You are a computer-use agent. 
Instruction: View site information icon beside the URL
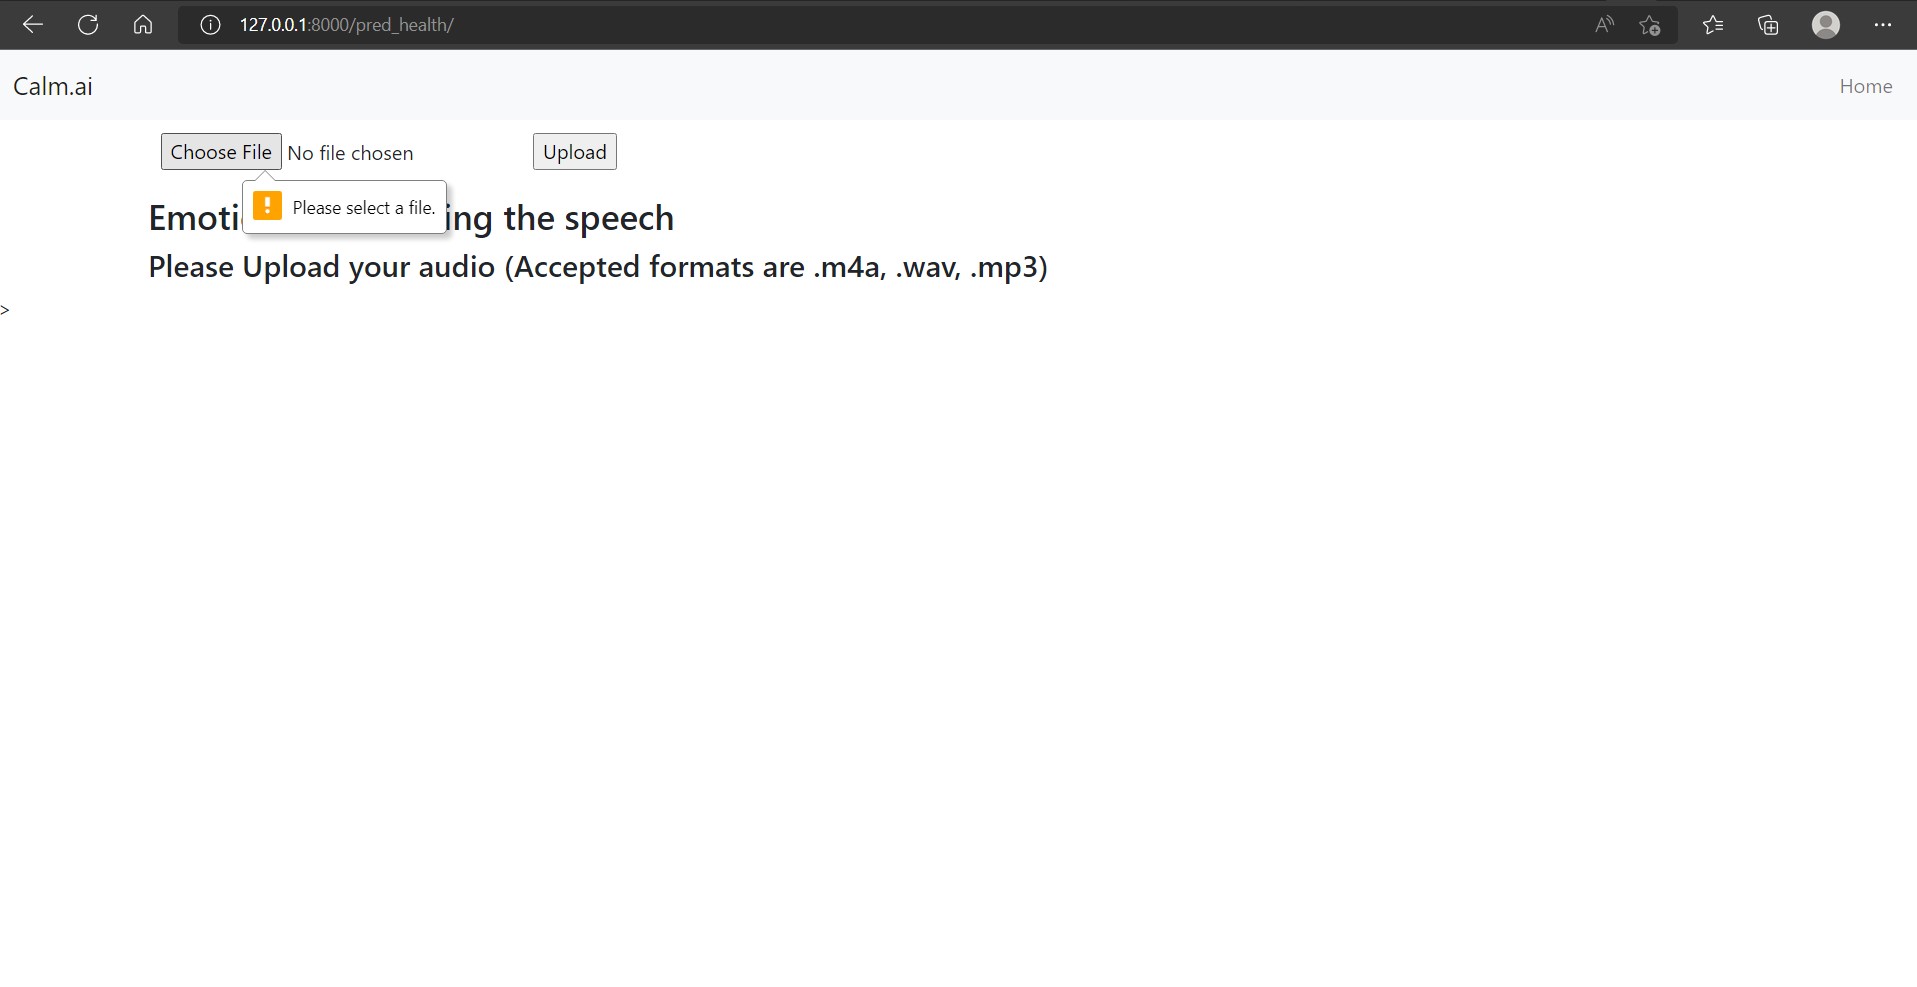(210, 25)
